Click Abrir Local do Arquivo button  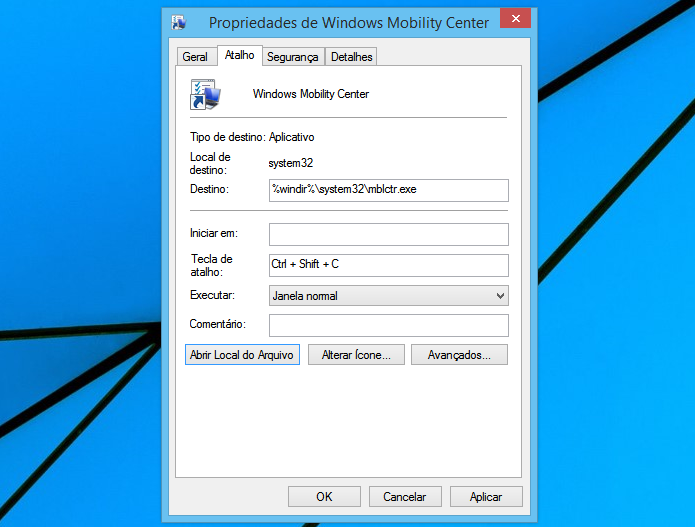[x=242, y=355]
